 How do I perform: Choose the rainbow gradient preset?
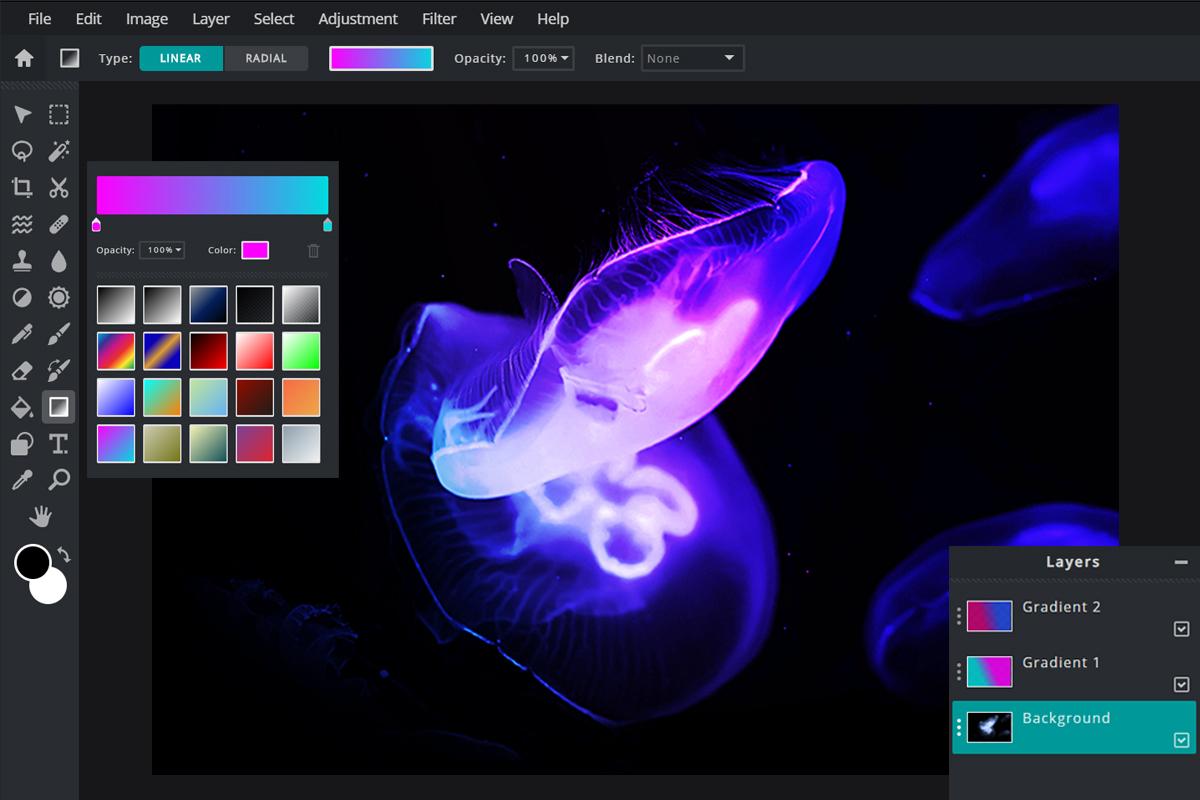[115, 350]
